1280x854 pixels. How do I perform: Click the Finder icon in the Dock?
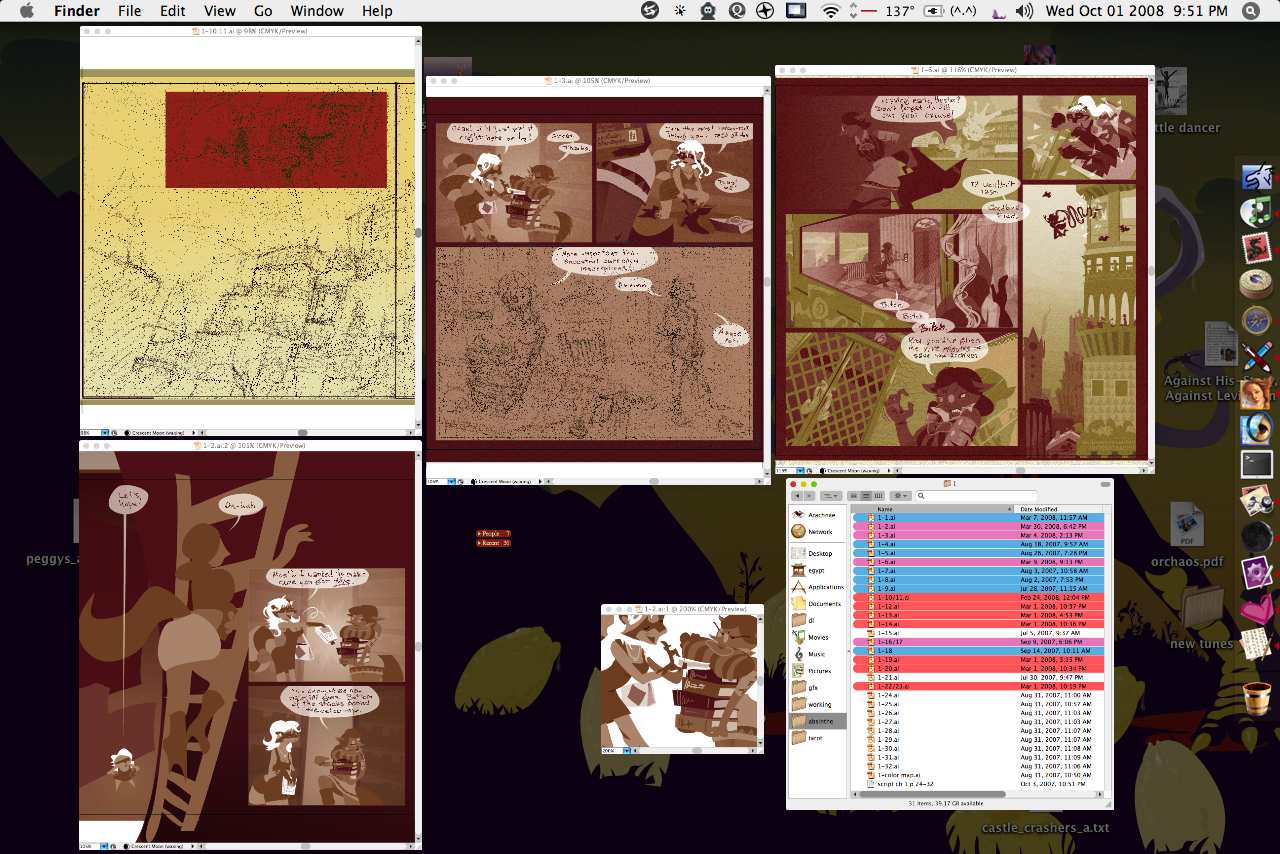pos(1256,177)
